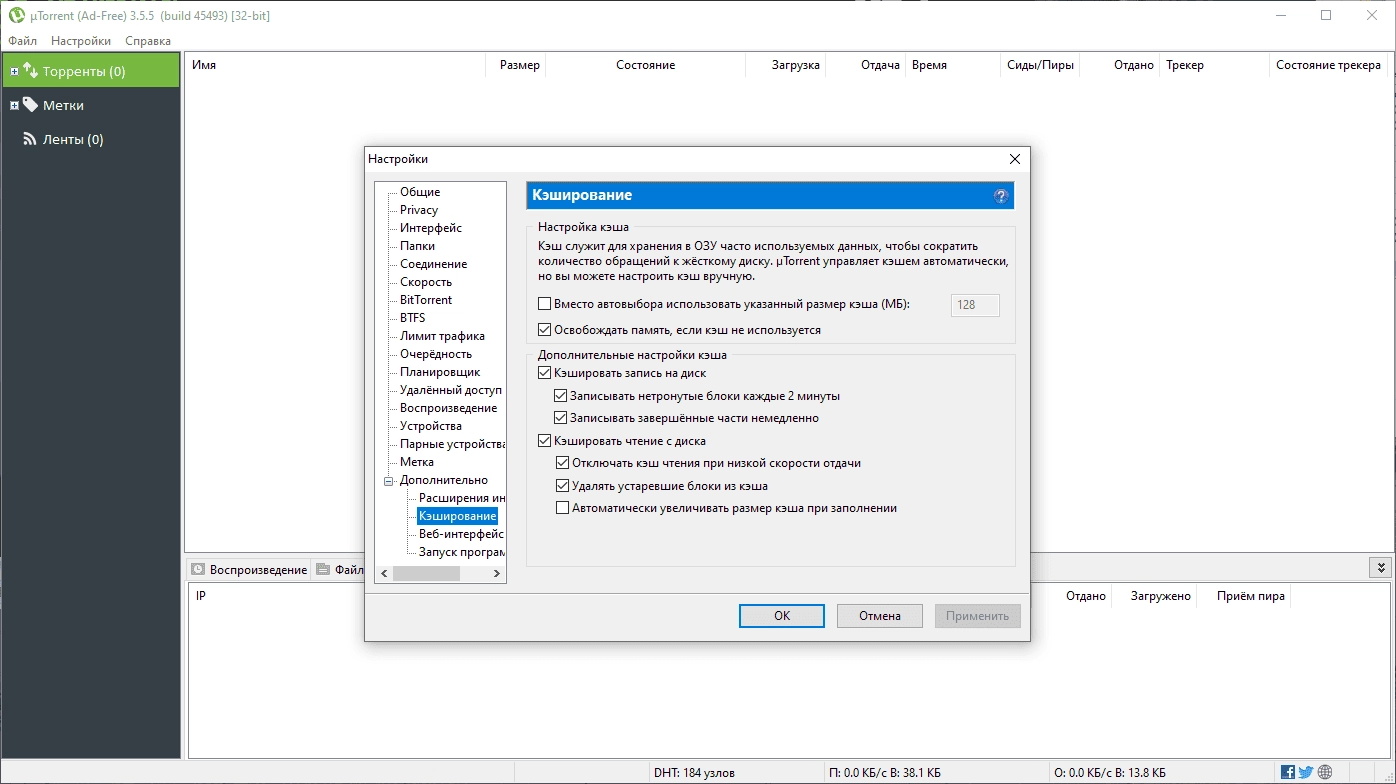Screen dimensions: 1396x784
Task: Click the Применить button
Action: coord(978,616)
